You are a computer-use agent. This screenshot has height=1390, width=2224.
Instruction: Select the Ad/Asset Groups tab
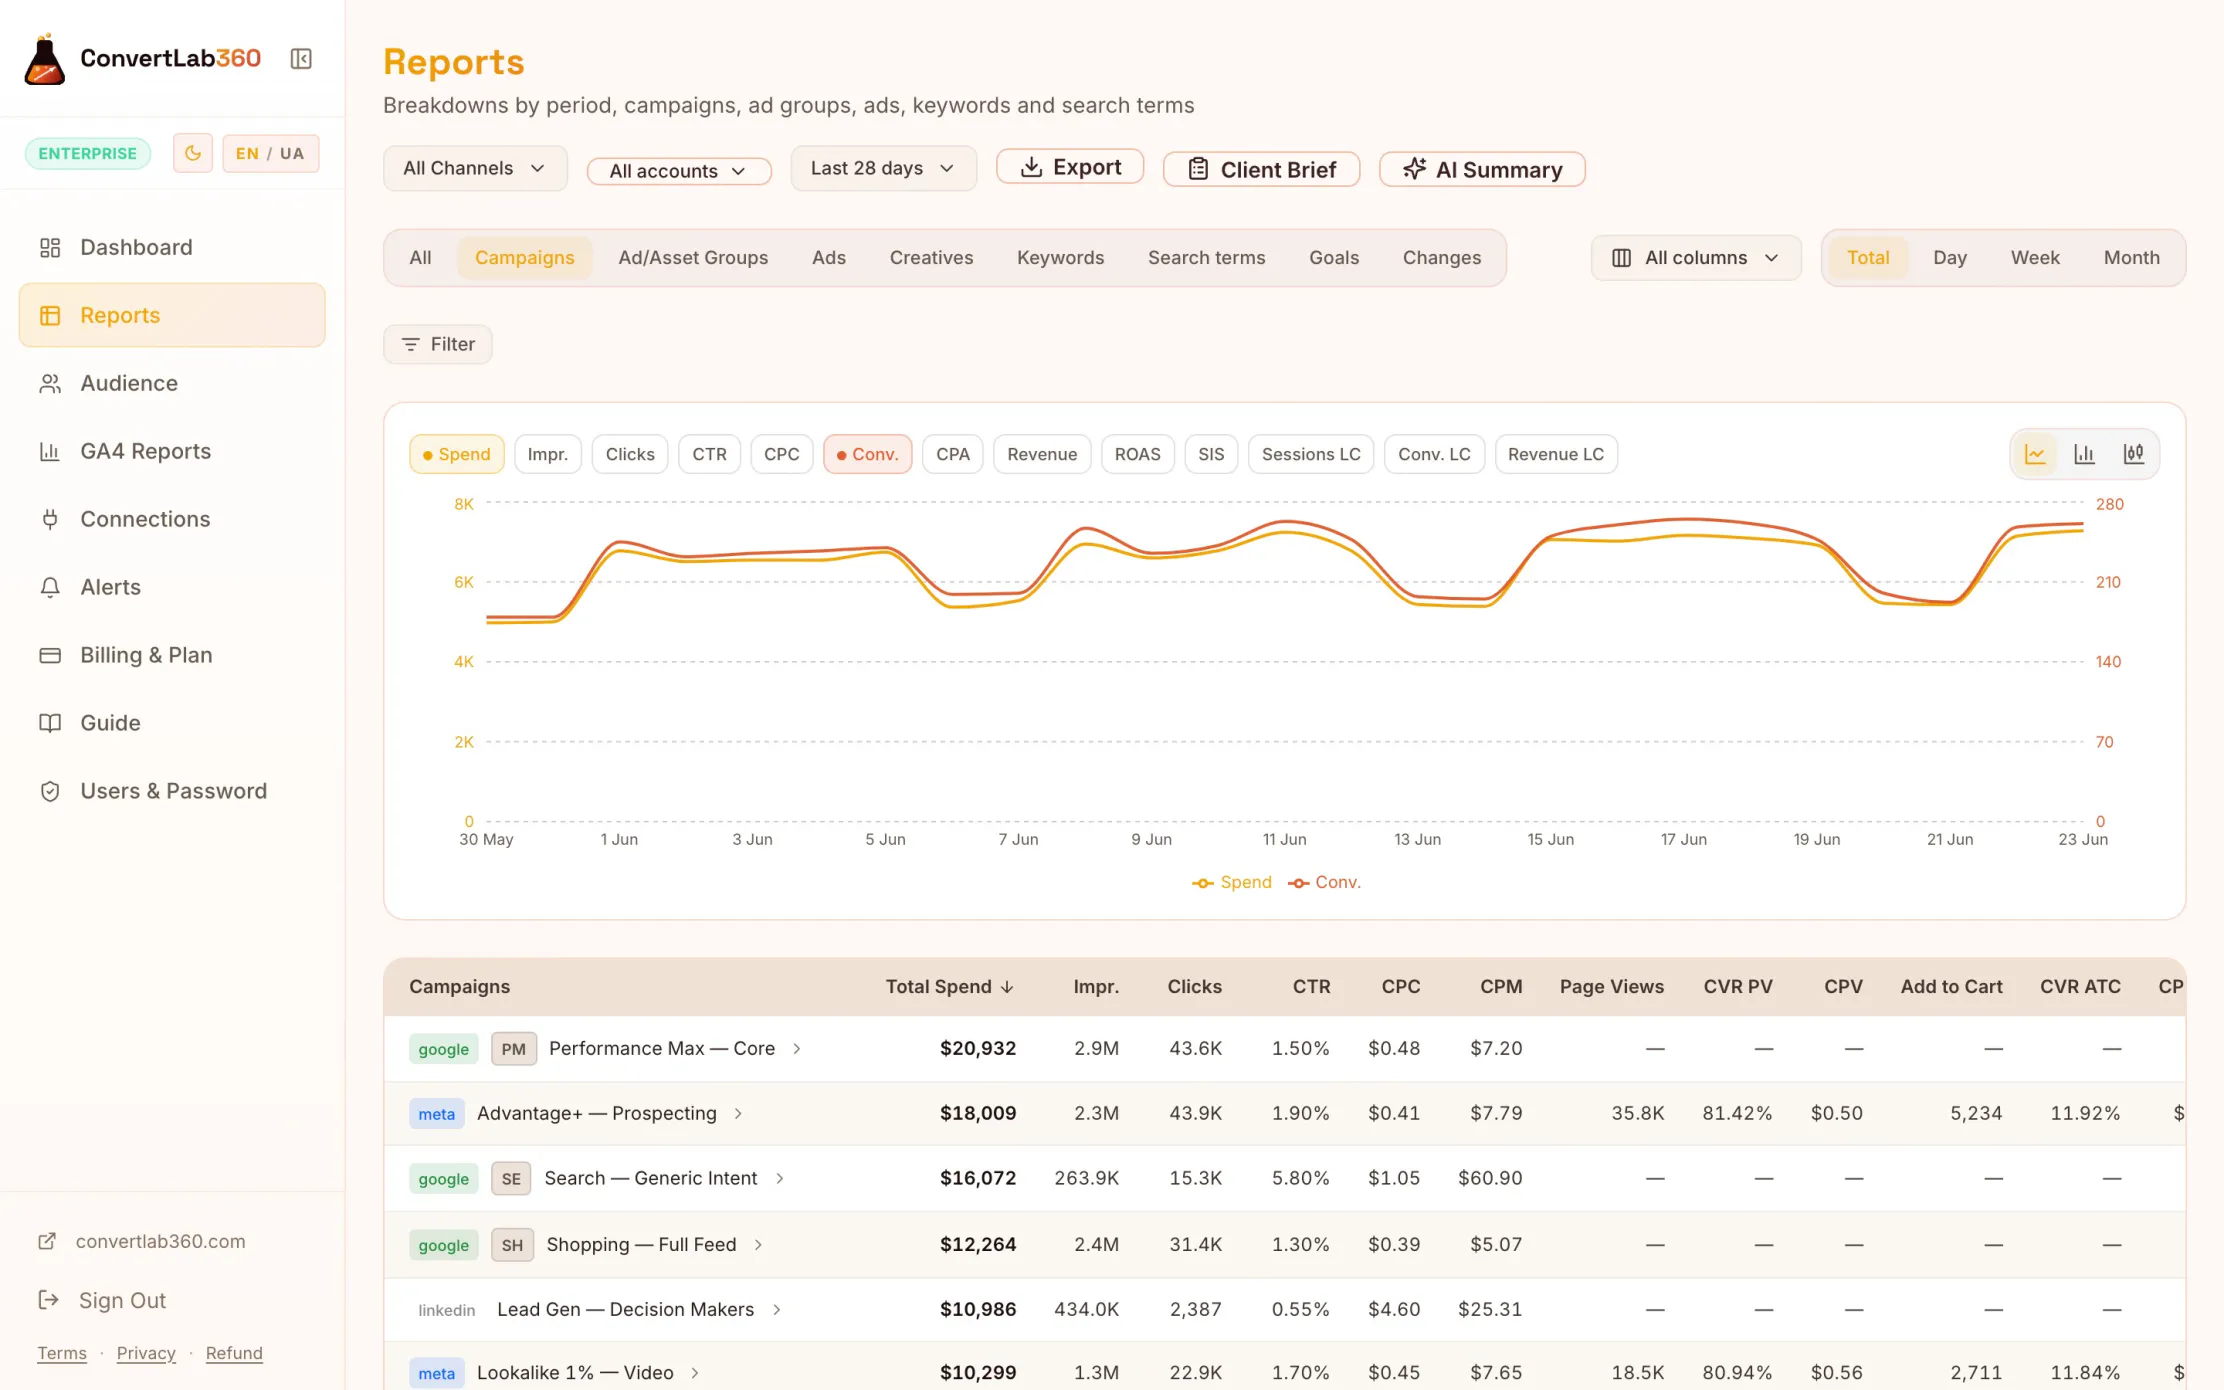point(693,258)
